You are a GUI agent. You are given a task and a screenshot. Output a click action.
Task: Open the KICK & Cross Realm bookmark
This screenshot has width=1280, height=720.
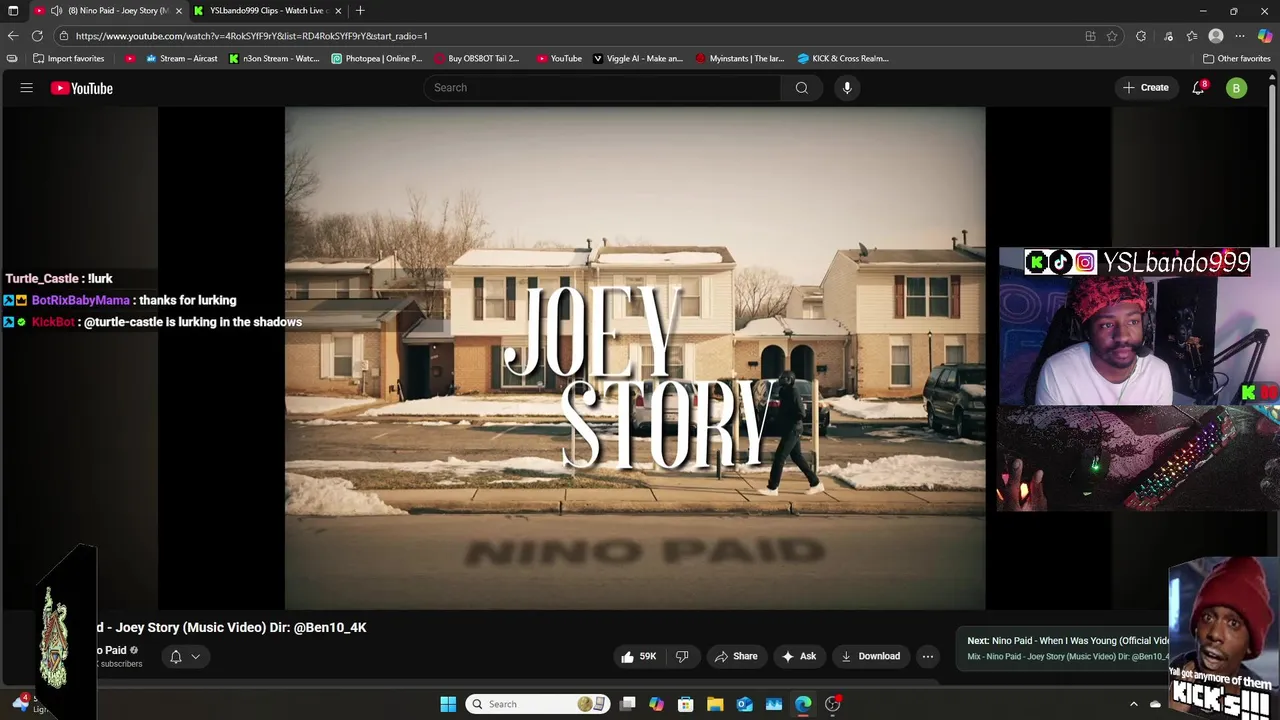843,58
